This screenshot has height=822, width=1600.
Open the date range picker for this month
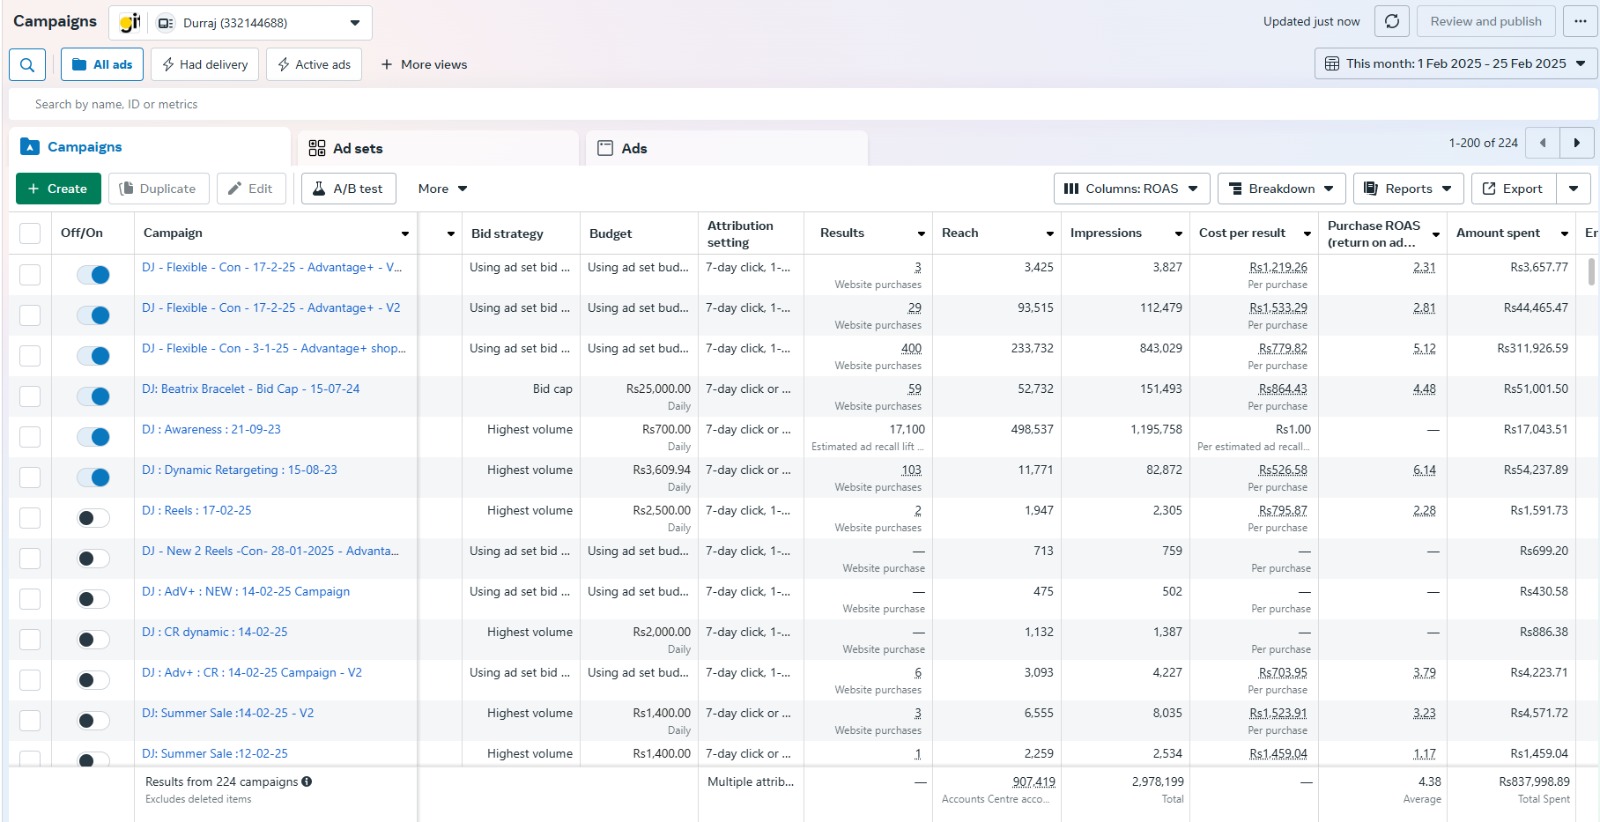1455,64
